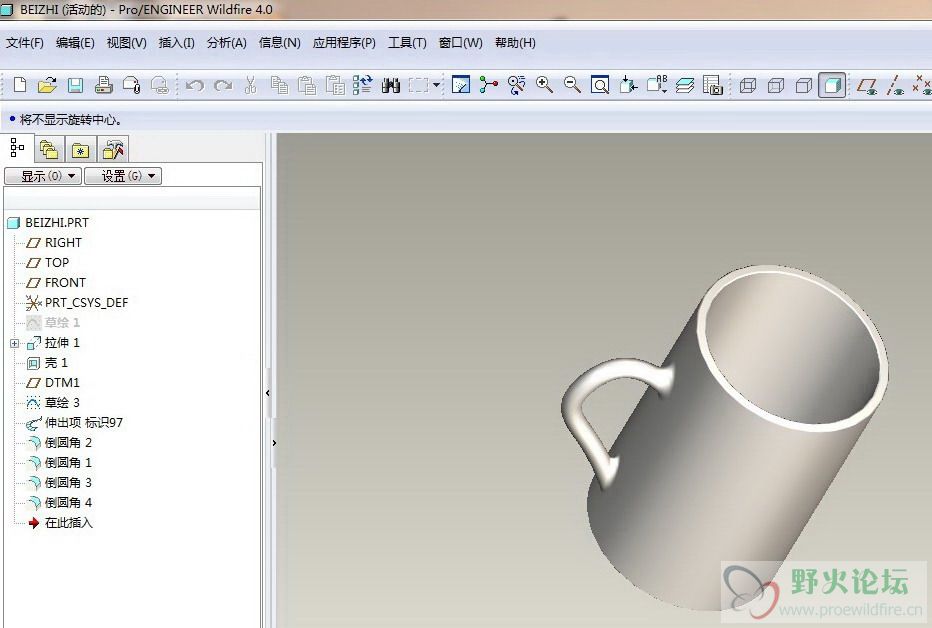Image resolution: width=932 pixels, height=628 pixels.
Task: Click the send as mail attachment icon
Action: tap(131, 85)
